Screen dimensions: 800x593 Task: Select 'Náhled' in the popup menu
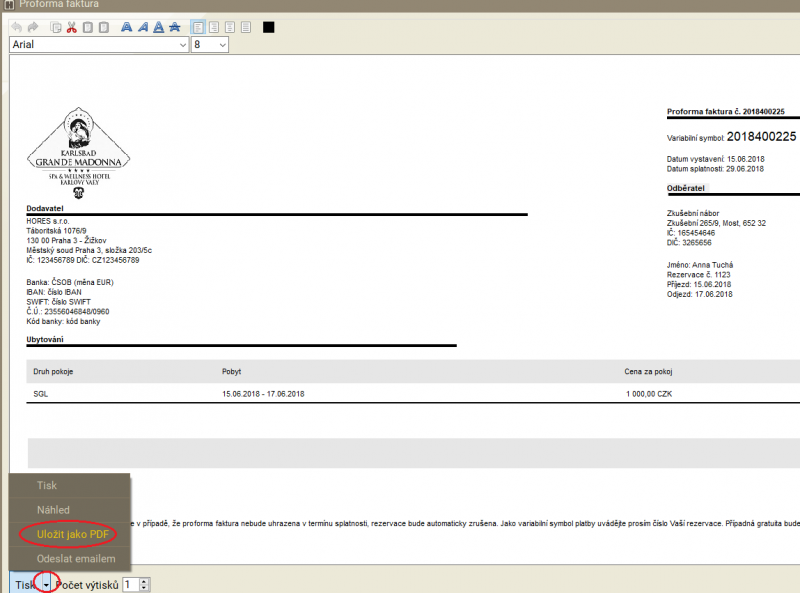[54, 510]
